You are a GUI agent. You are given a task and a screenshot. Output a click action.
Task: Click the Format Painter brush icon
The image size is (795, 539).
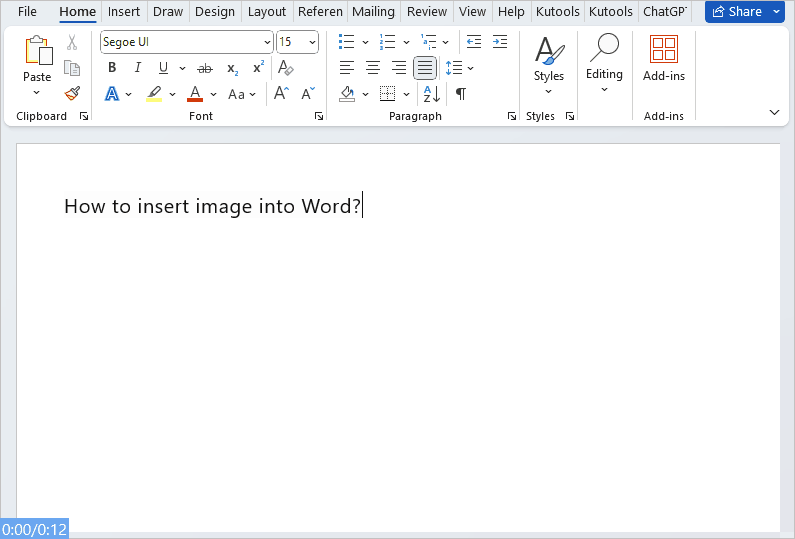[72, 94]
